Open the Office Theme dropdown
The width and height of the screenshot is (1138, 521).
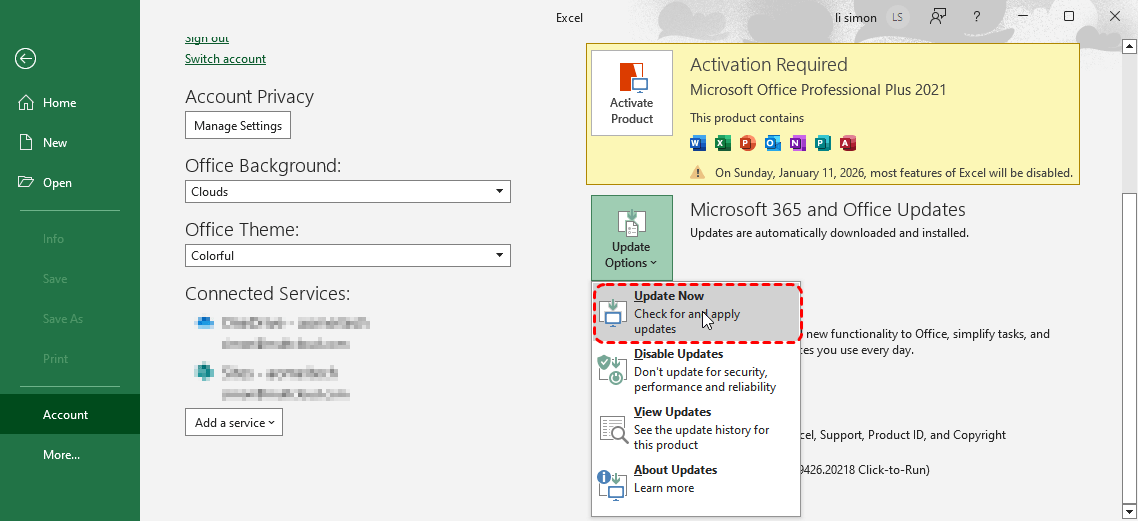(x=348, y=256)
